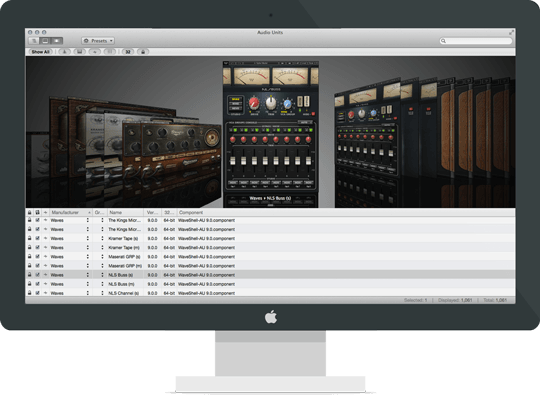Select the 'NLS Buss (m)' name cell
Viewport: 540px width, 395px height.
click(x=121, y=284)
